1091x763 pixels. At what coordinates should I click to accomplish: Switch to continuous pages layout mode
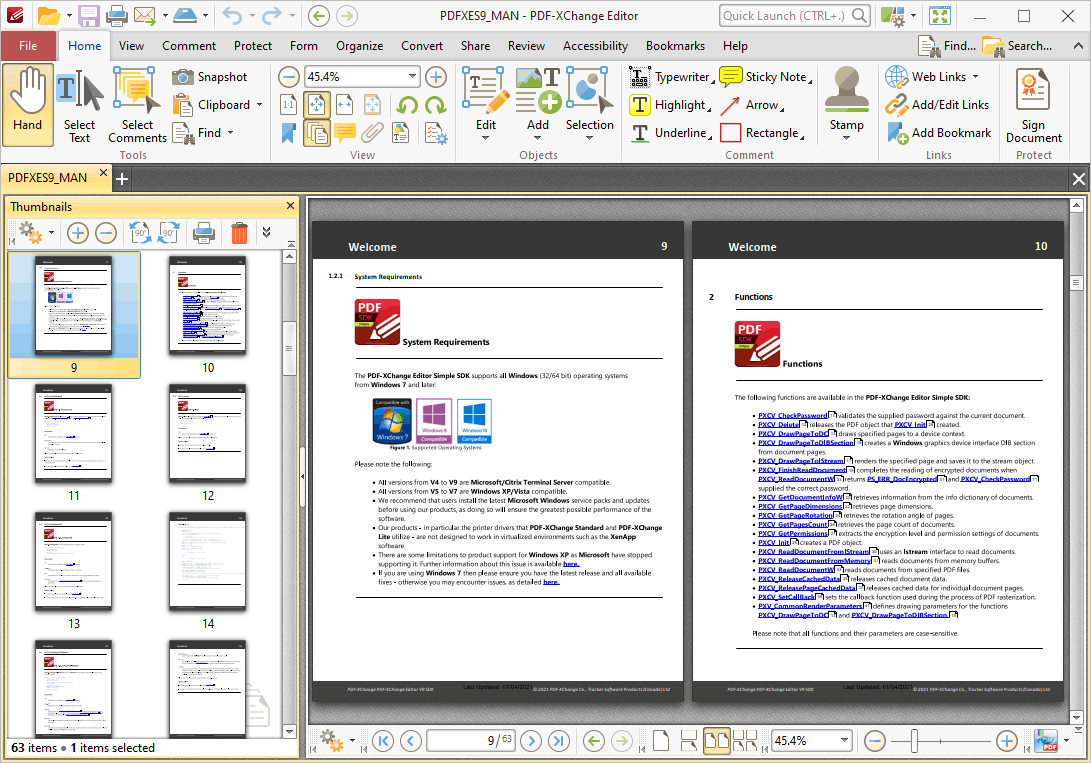tap(689, 741)
